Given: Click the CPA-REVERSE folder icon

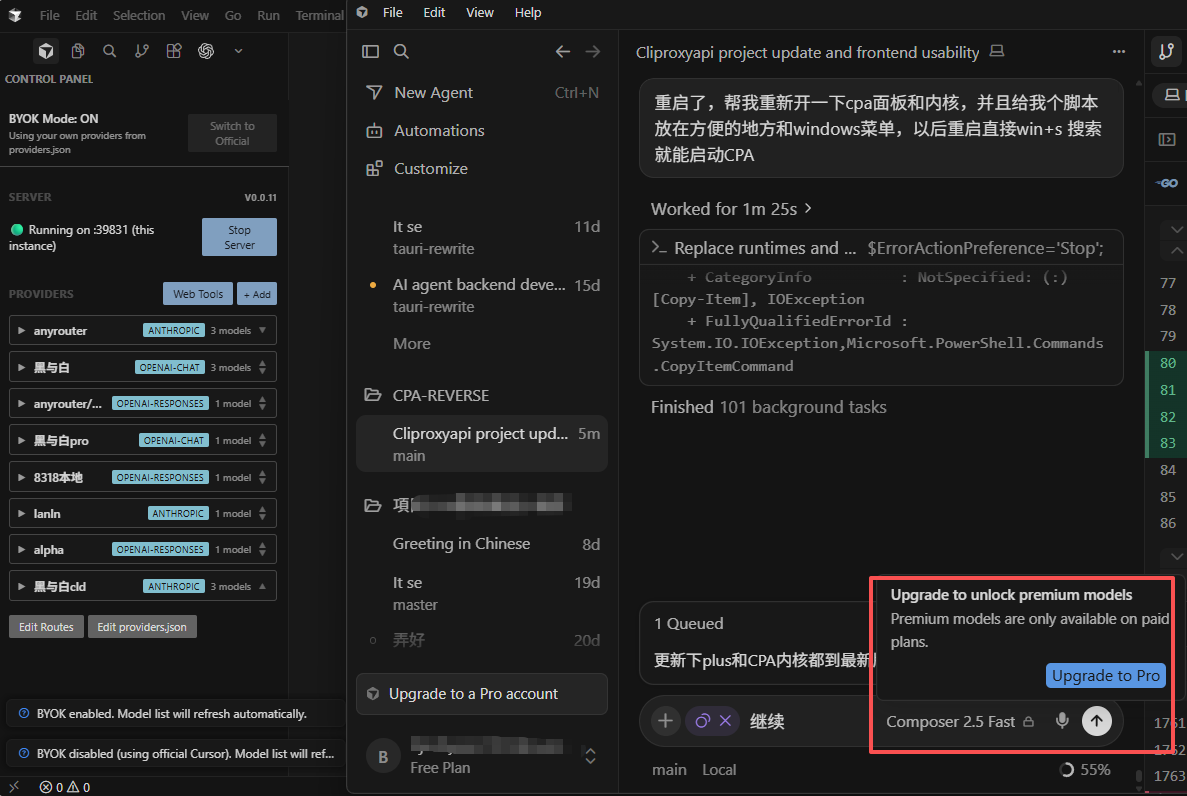Looking at the screenshot, I should [372, 395].
